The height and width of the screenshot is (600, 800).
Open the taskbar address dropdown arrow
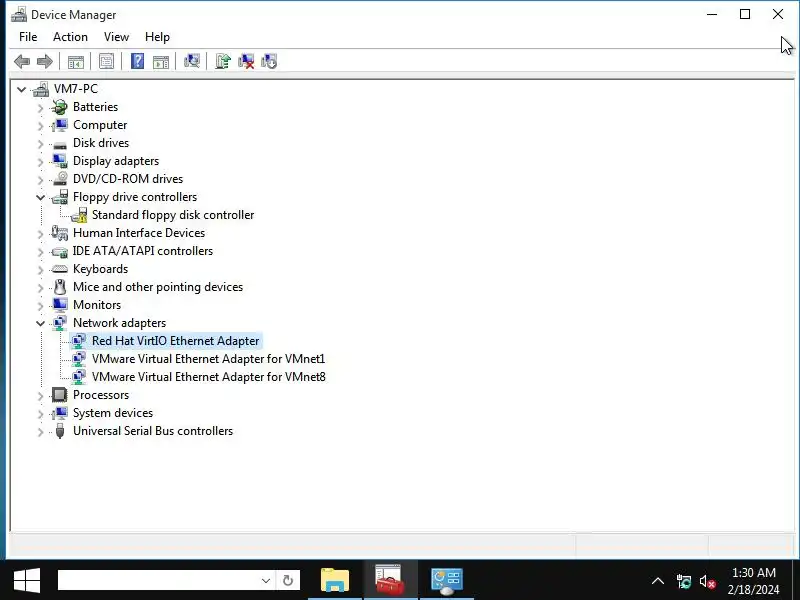click(266, 581)
